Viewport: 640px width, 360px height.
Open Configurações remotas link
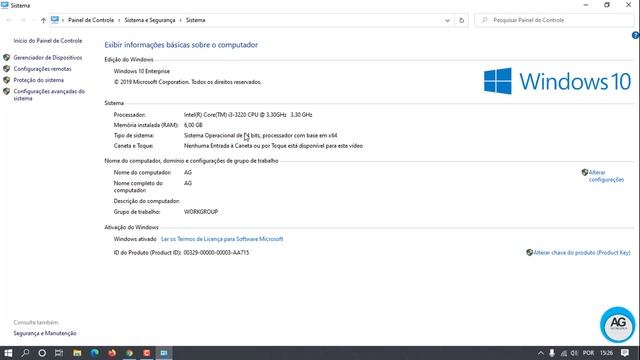pyautogui.click(x=42, y=69)
